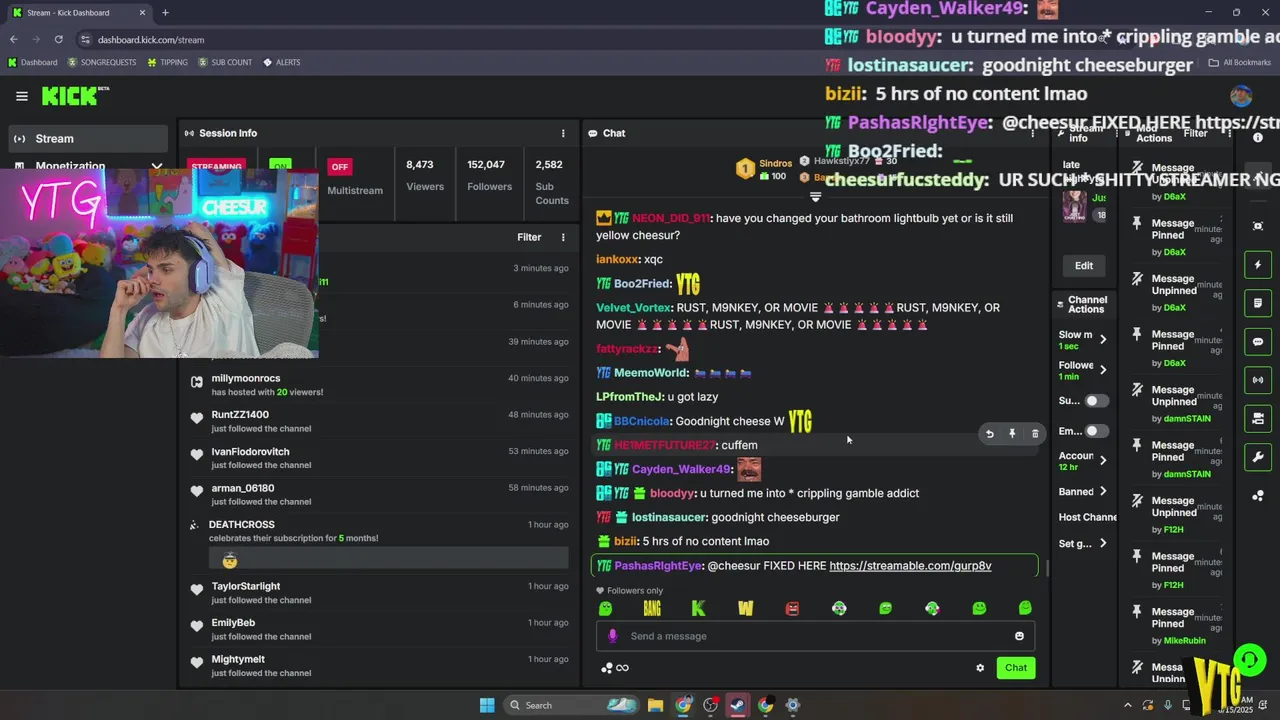
Task: Open TIPPING bookmark
Action: tap(167, 62)
